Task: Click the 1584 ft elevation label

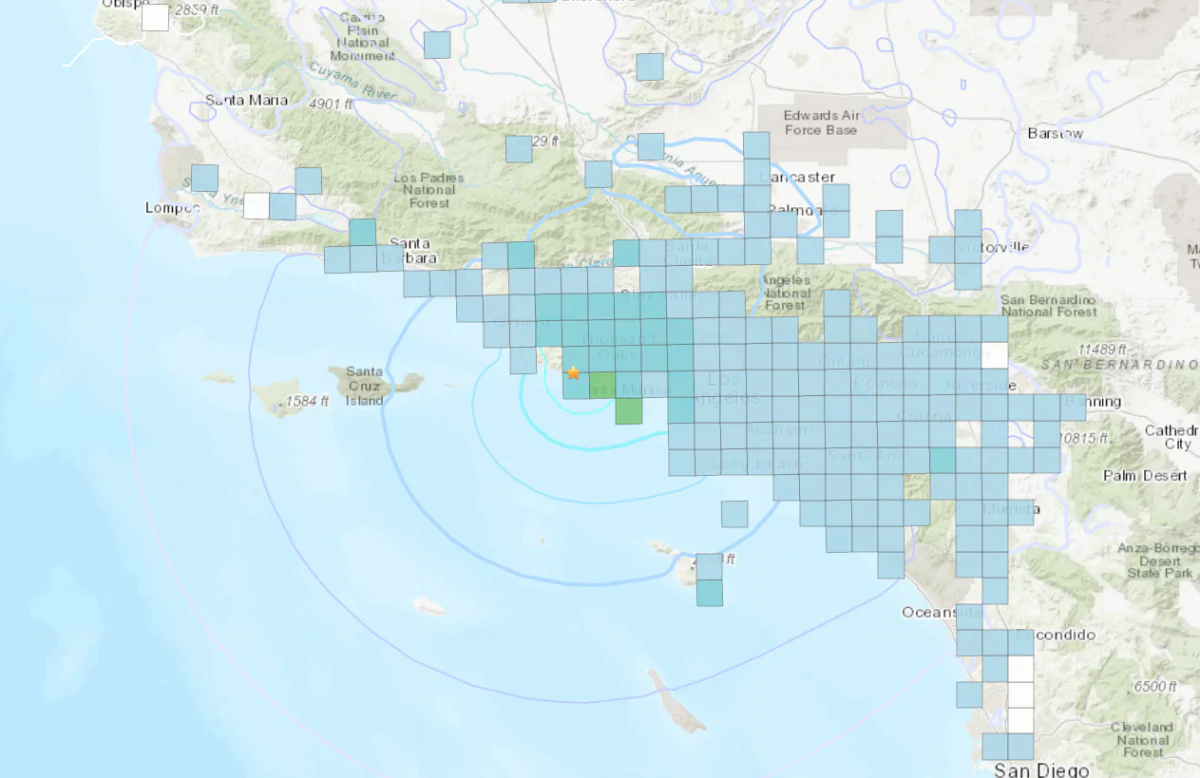Action: 307,401
